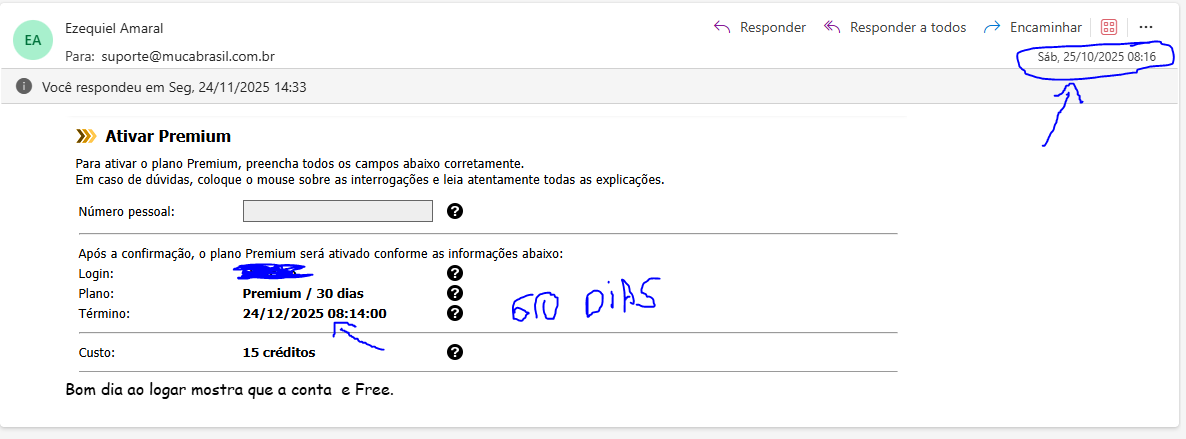Select sender name Ezequiel Amaral
Viewport: 1186px width, 439px height.
pos(113,28)
